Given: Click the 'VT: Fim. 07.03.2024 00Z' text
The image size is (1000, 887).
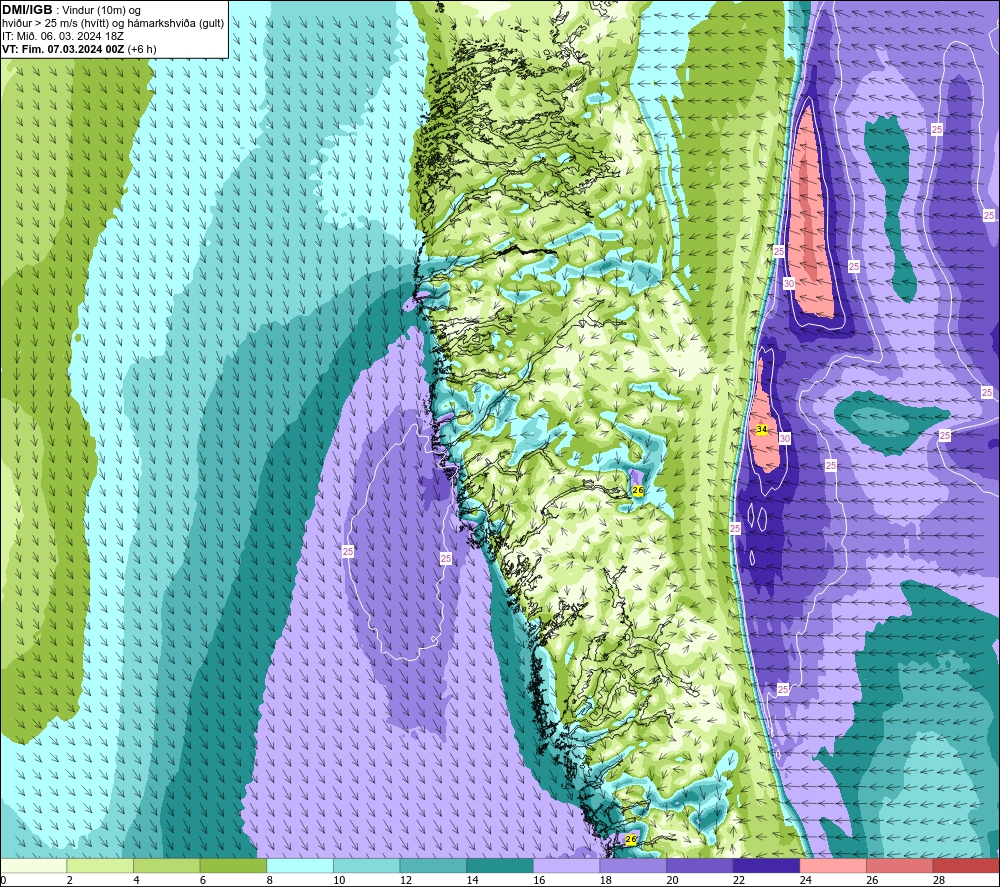Looking at the screenshot, I should pos(63,49).
